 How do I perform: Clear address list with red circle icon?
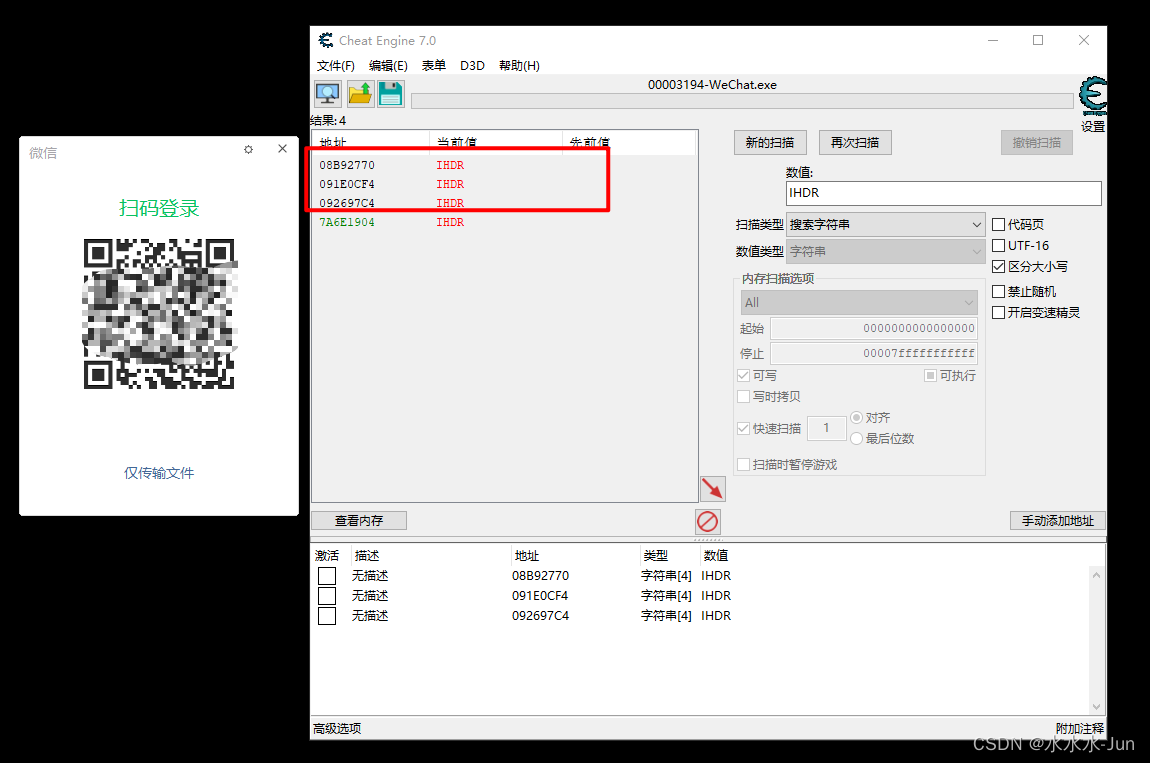point(708,522)
